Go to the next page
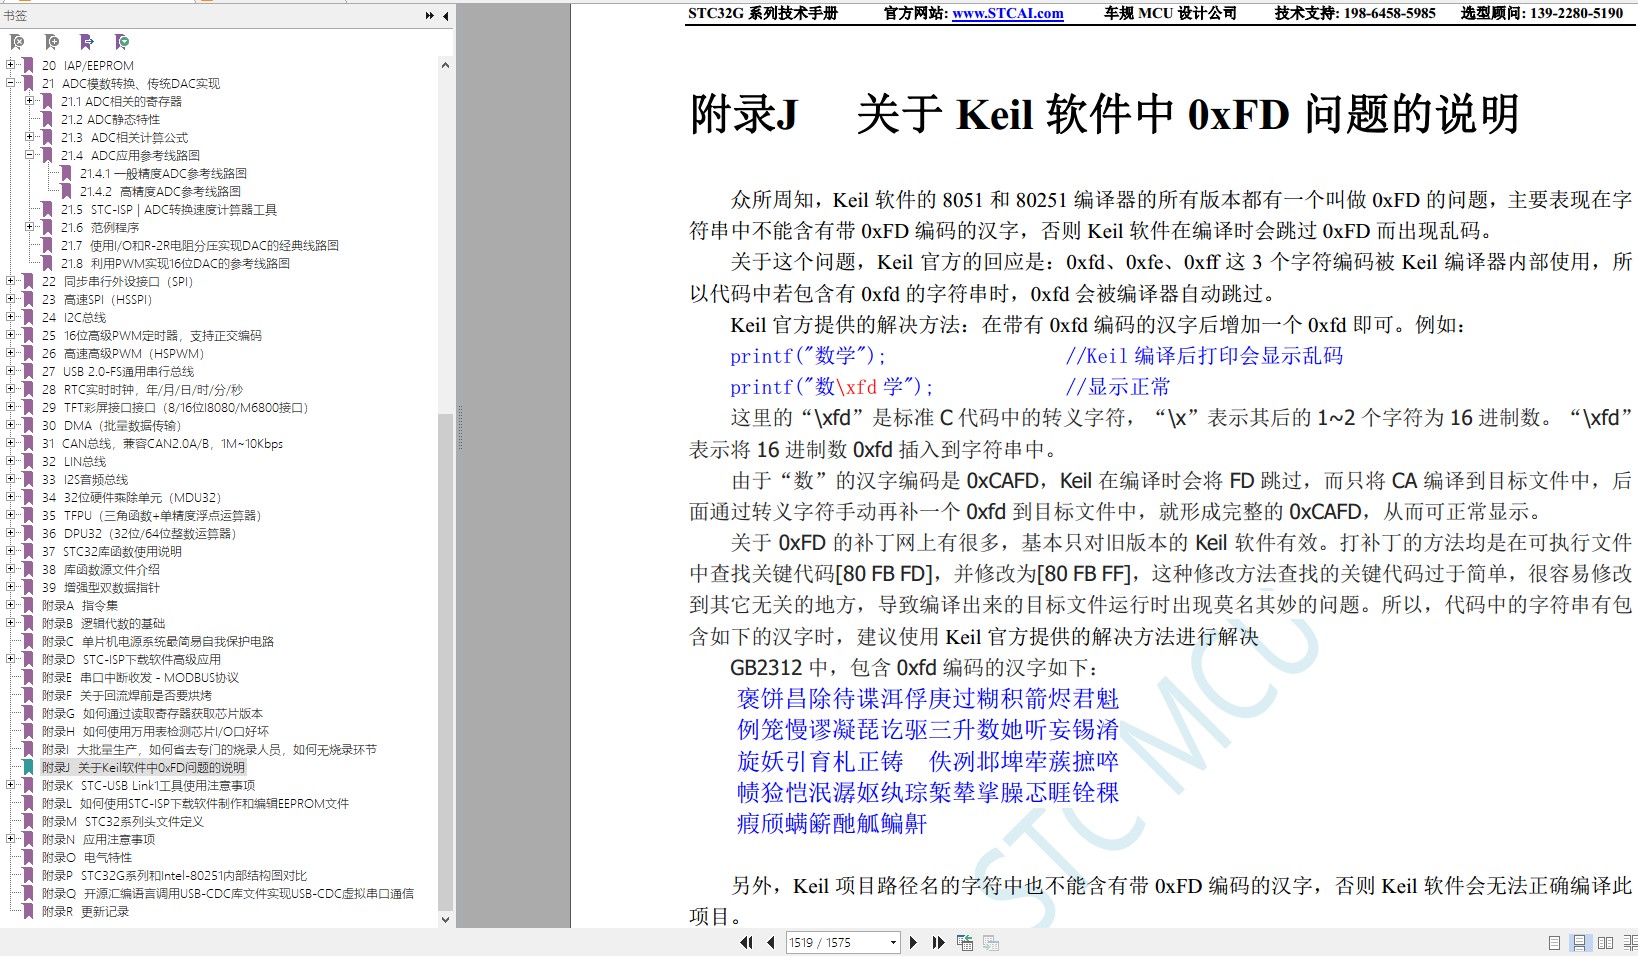The height and width of the screenshot is (956, 1638). (x=913, y=942)
